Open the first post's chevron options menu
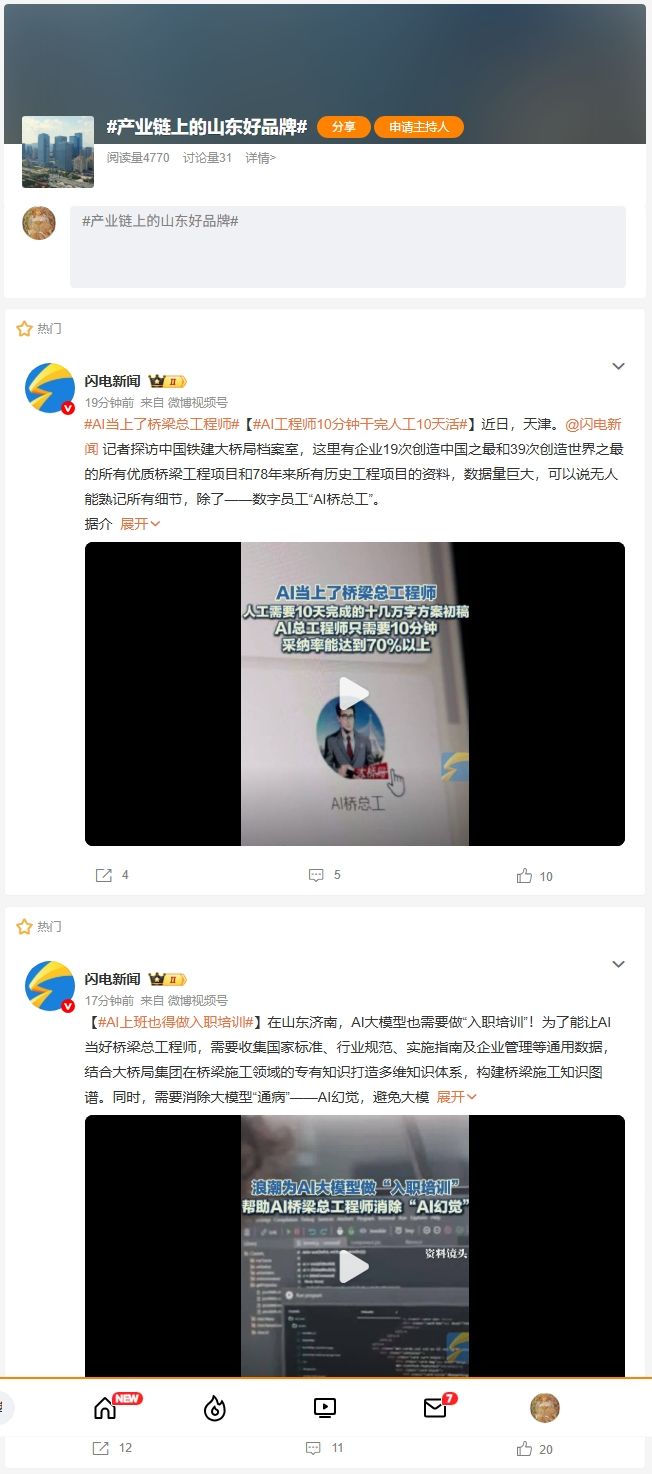The height and width of the screenshot is (1474, 652). (618, 366)
